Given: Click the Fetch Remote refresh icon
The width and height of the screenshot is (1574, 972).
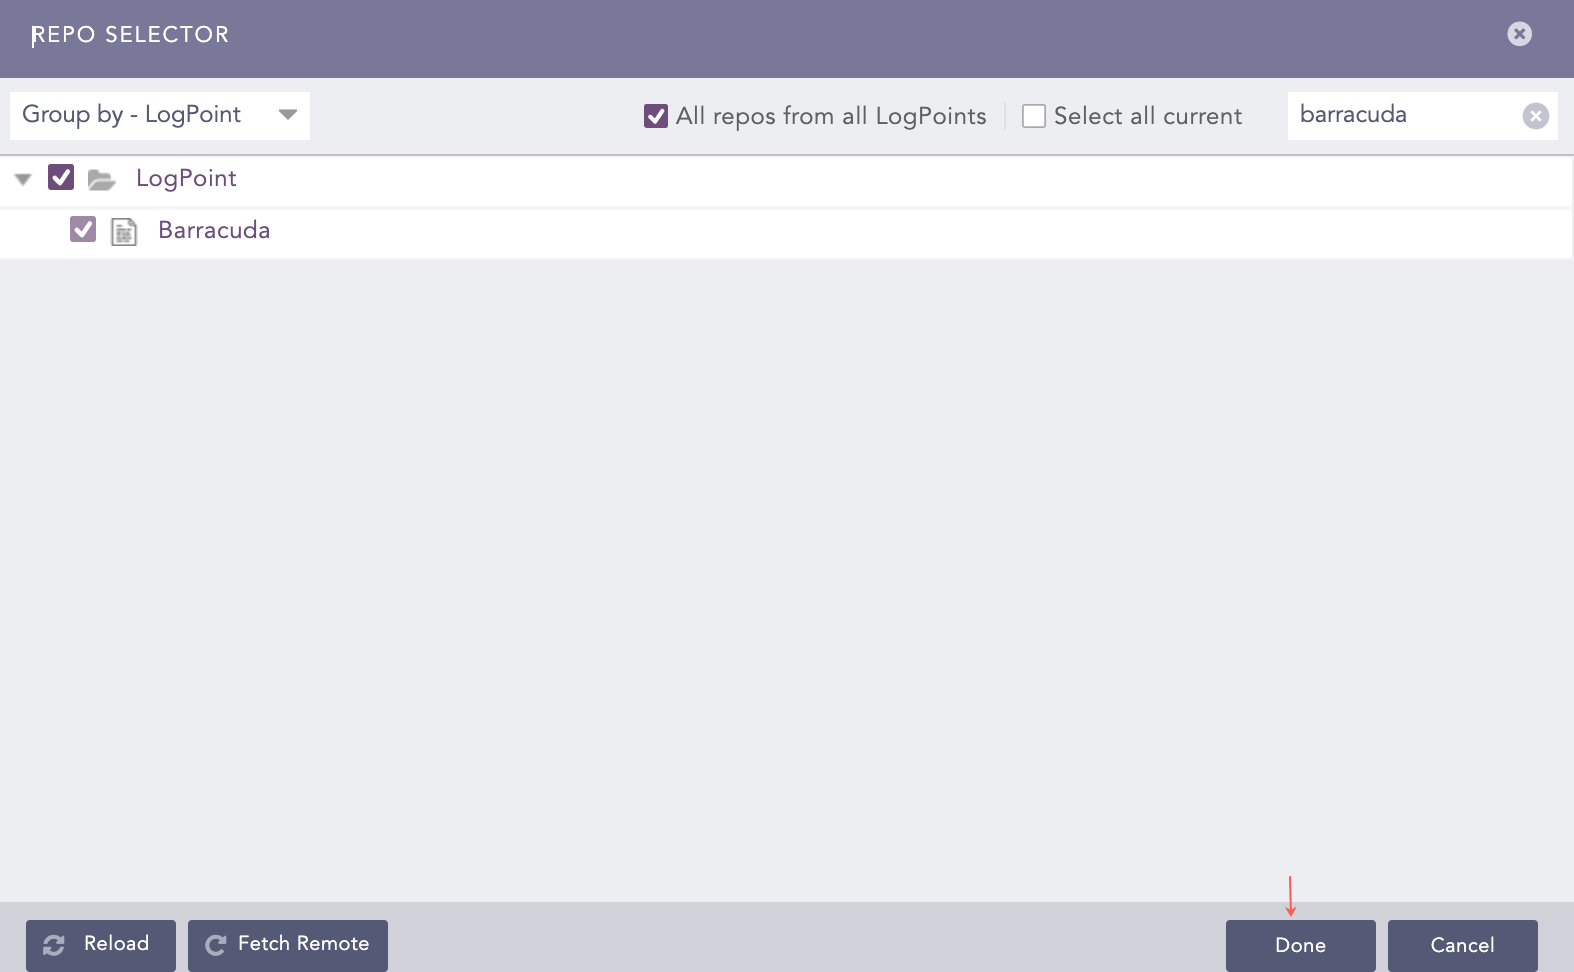Looking at the screenshot, I should point(215,945).
